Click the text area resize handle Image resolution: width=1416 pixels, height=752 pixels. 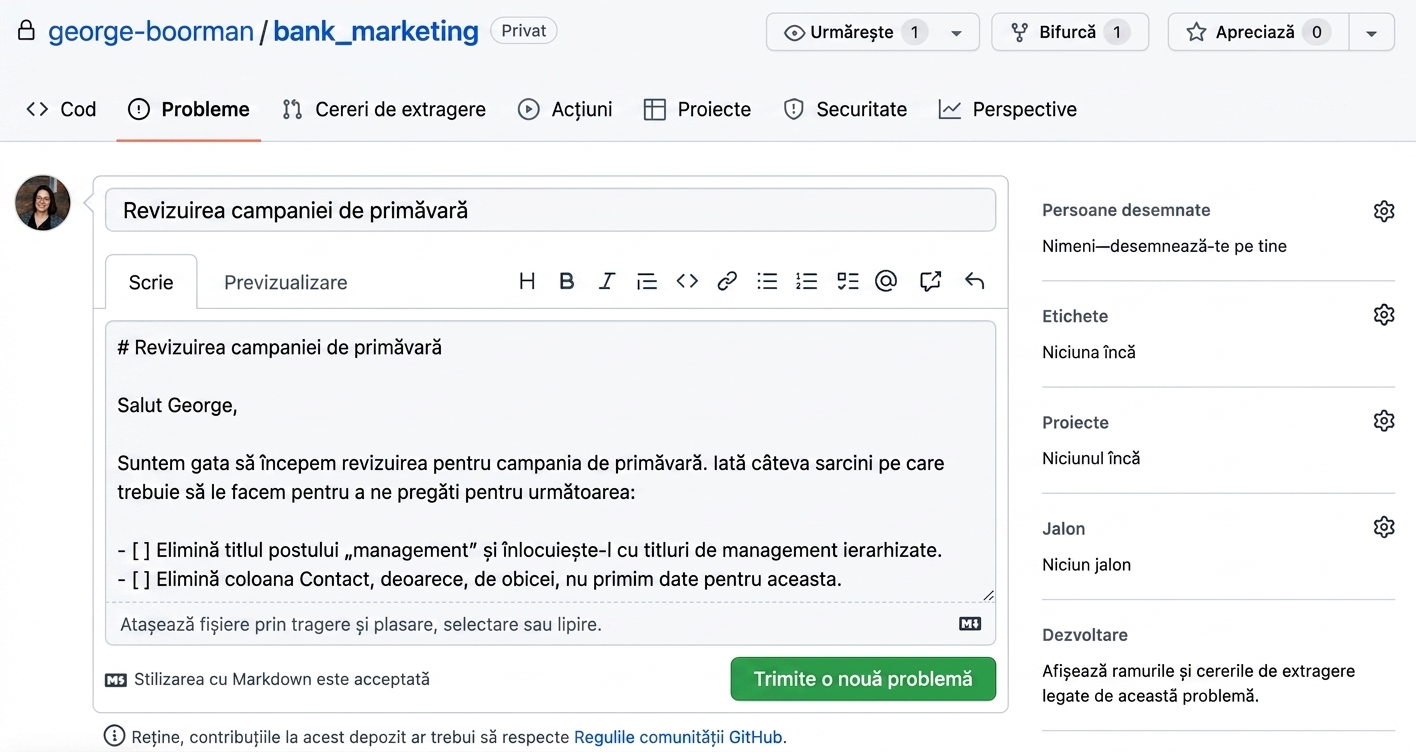coord(988,594)
